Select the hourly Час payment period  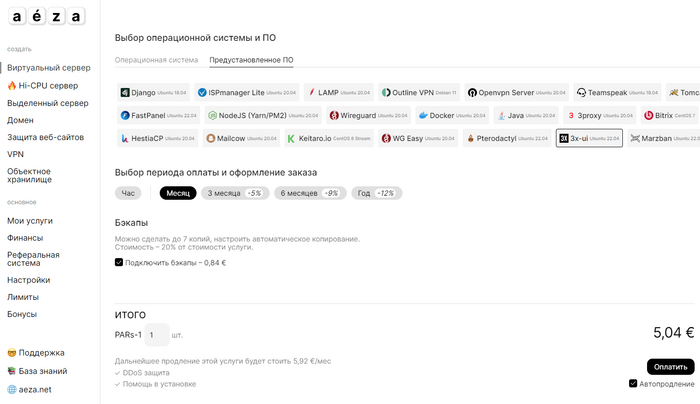(x=128, y=193)
